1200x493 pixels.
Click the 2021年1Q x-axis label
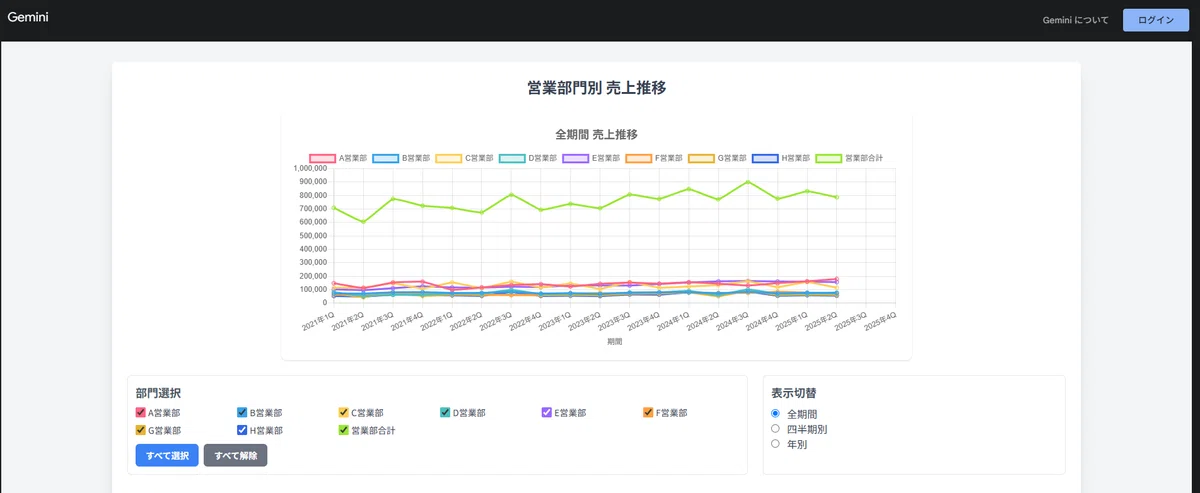pyautogui.click(x=316, y=320)
